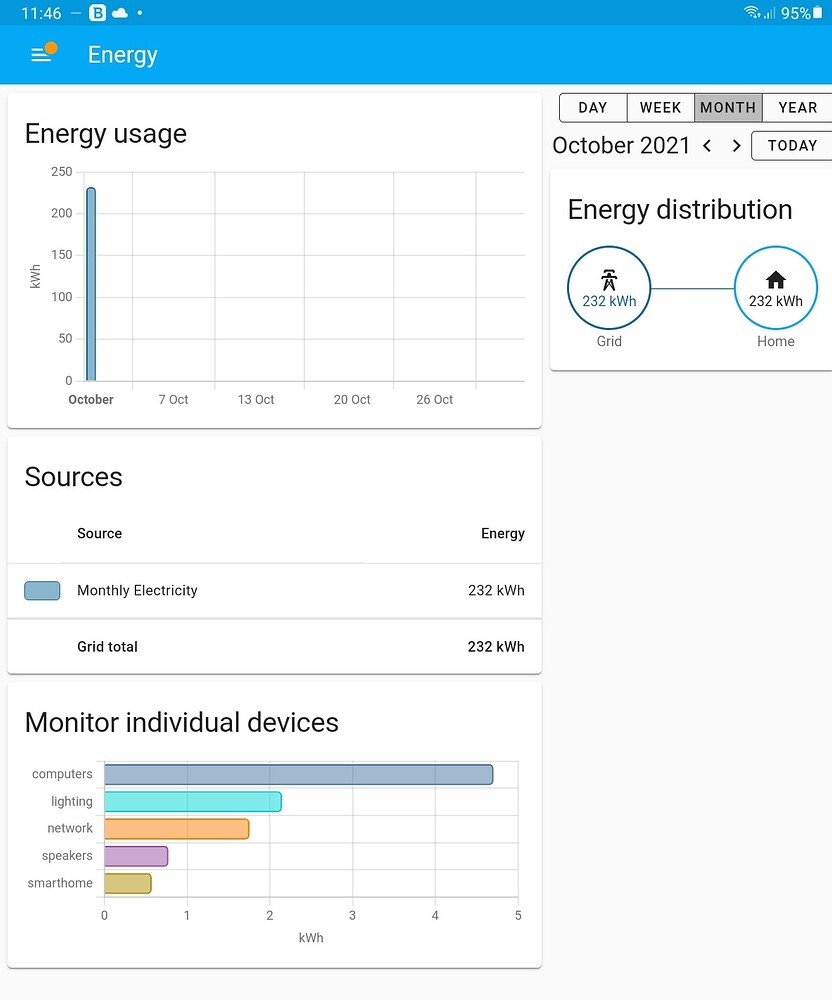Viewport: 832px width, 1000px height.
Task: Click the computers device bar
Action: [x=298, y=774]
